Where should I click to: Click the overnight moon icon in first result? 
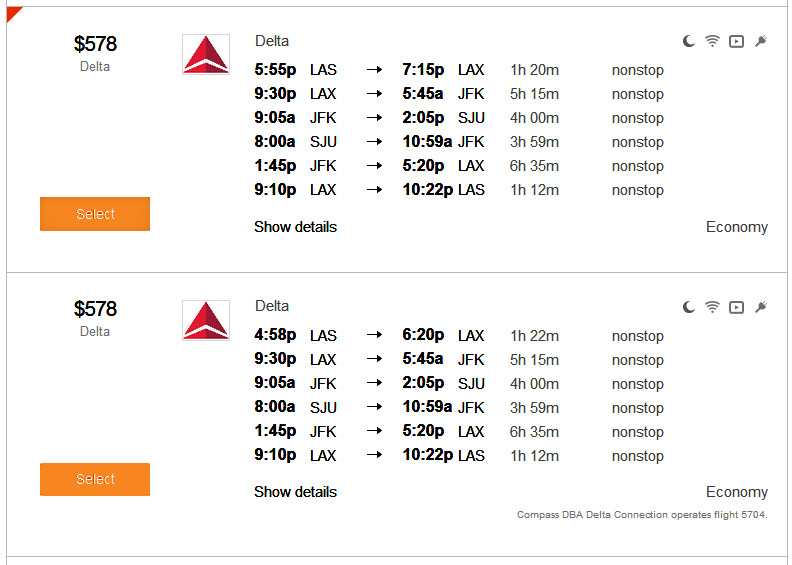[x=689, y=42]
